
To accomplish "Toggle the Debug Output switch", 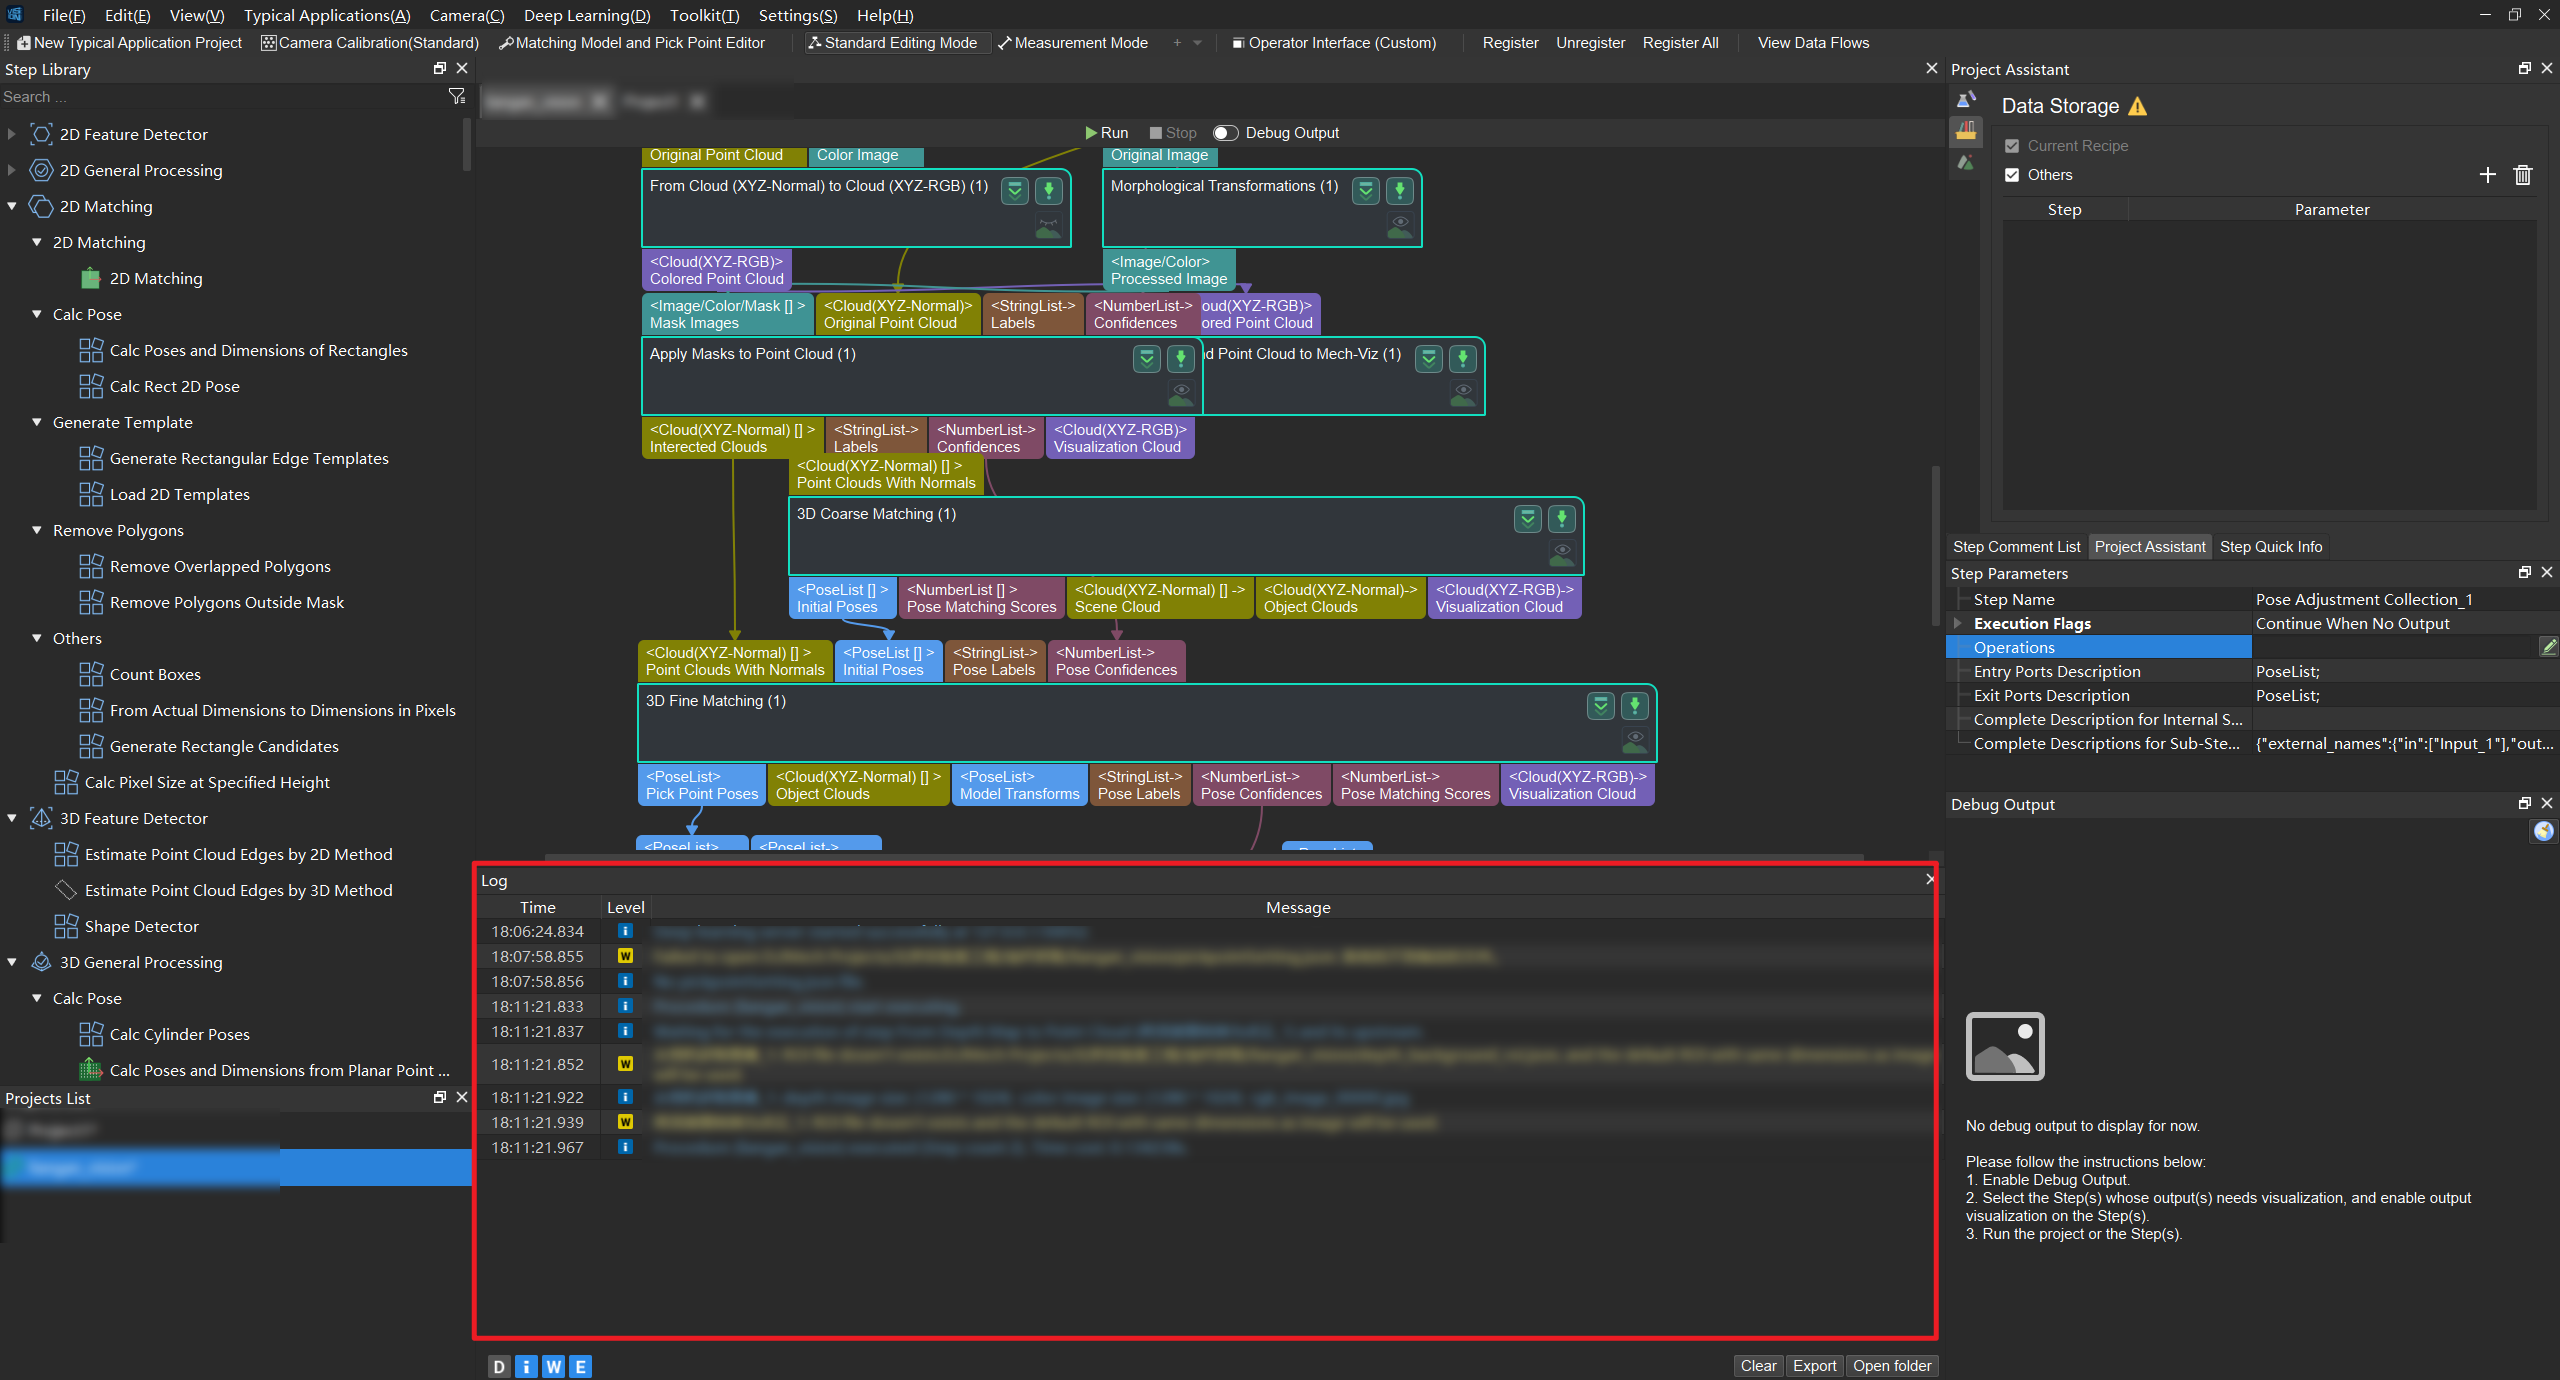I will (x=1226, y=133).
